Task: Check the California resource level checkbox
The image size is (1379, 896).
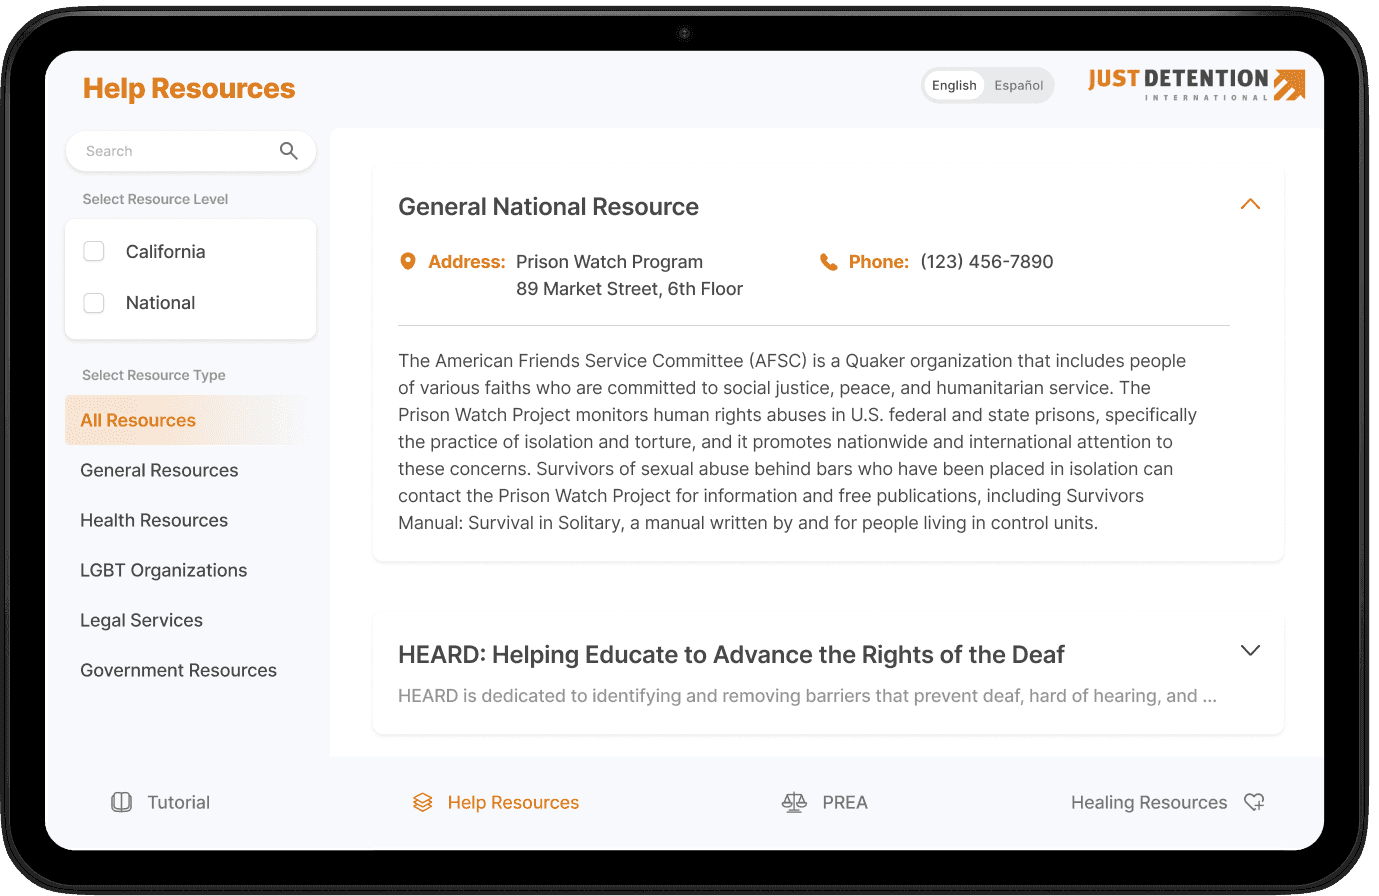Action: tap(94, 251)
